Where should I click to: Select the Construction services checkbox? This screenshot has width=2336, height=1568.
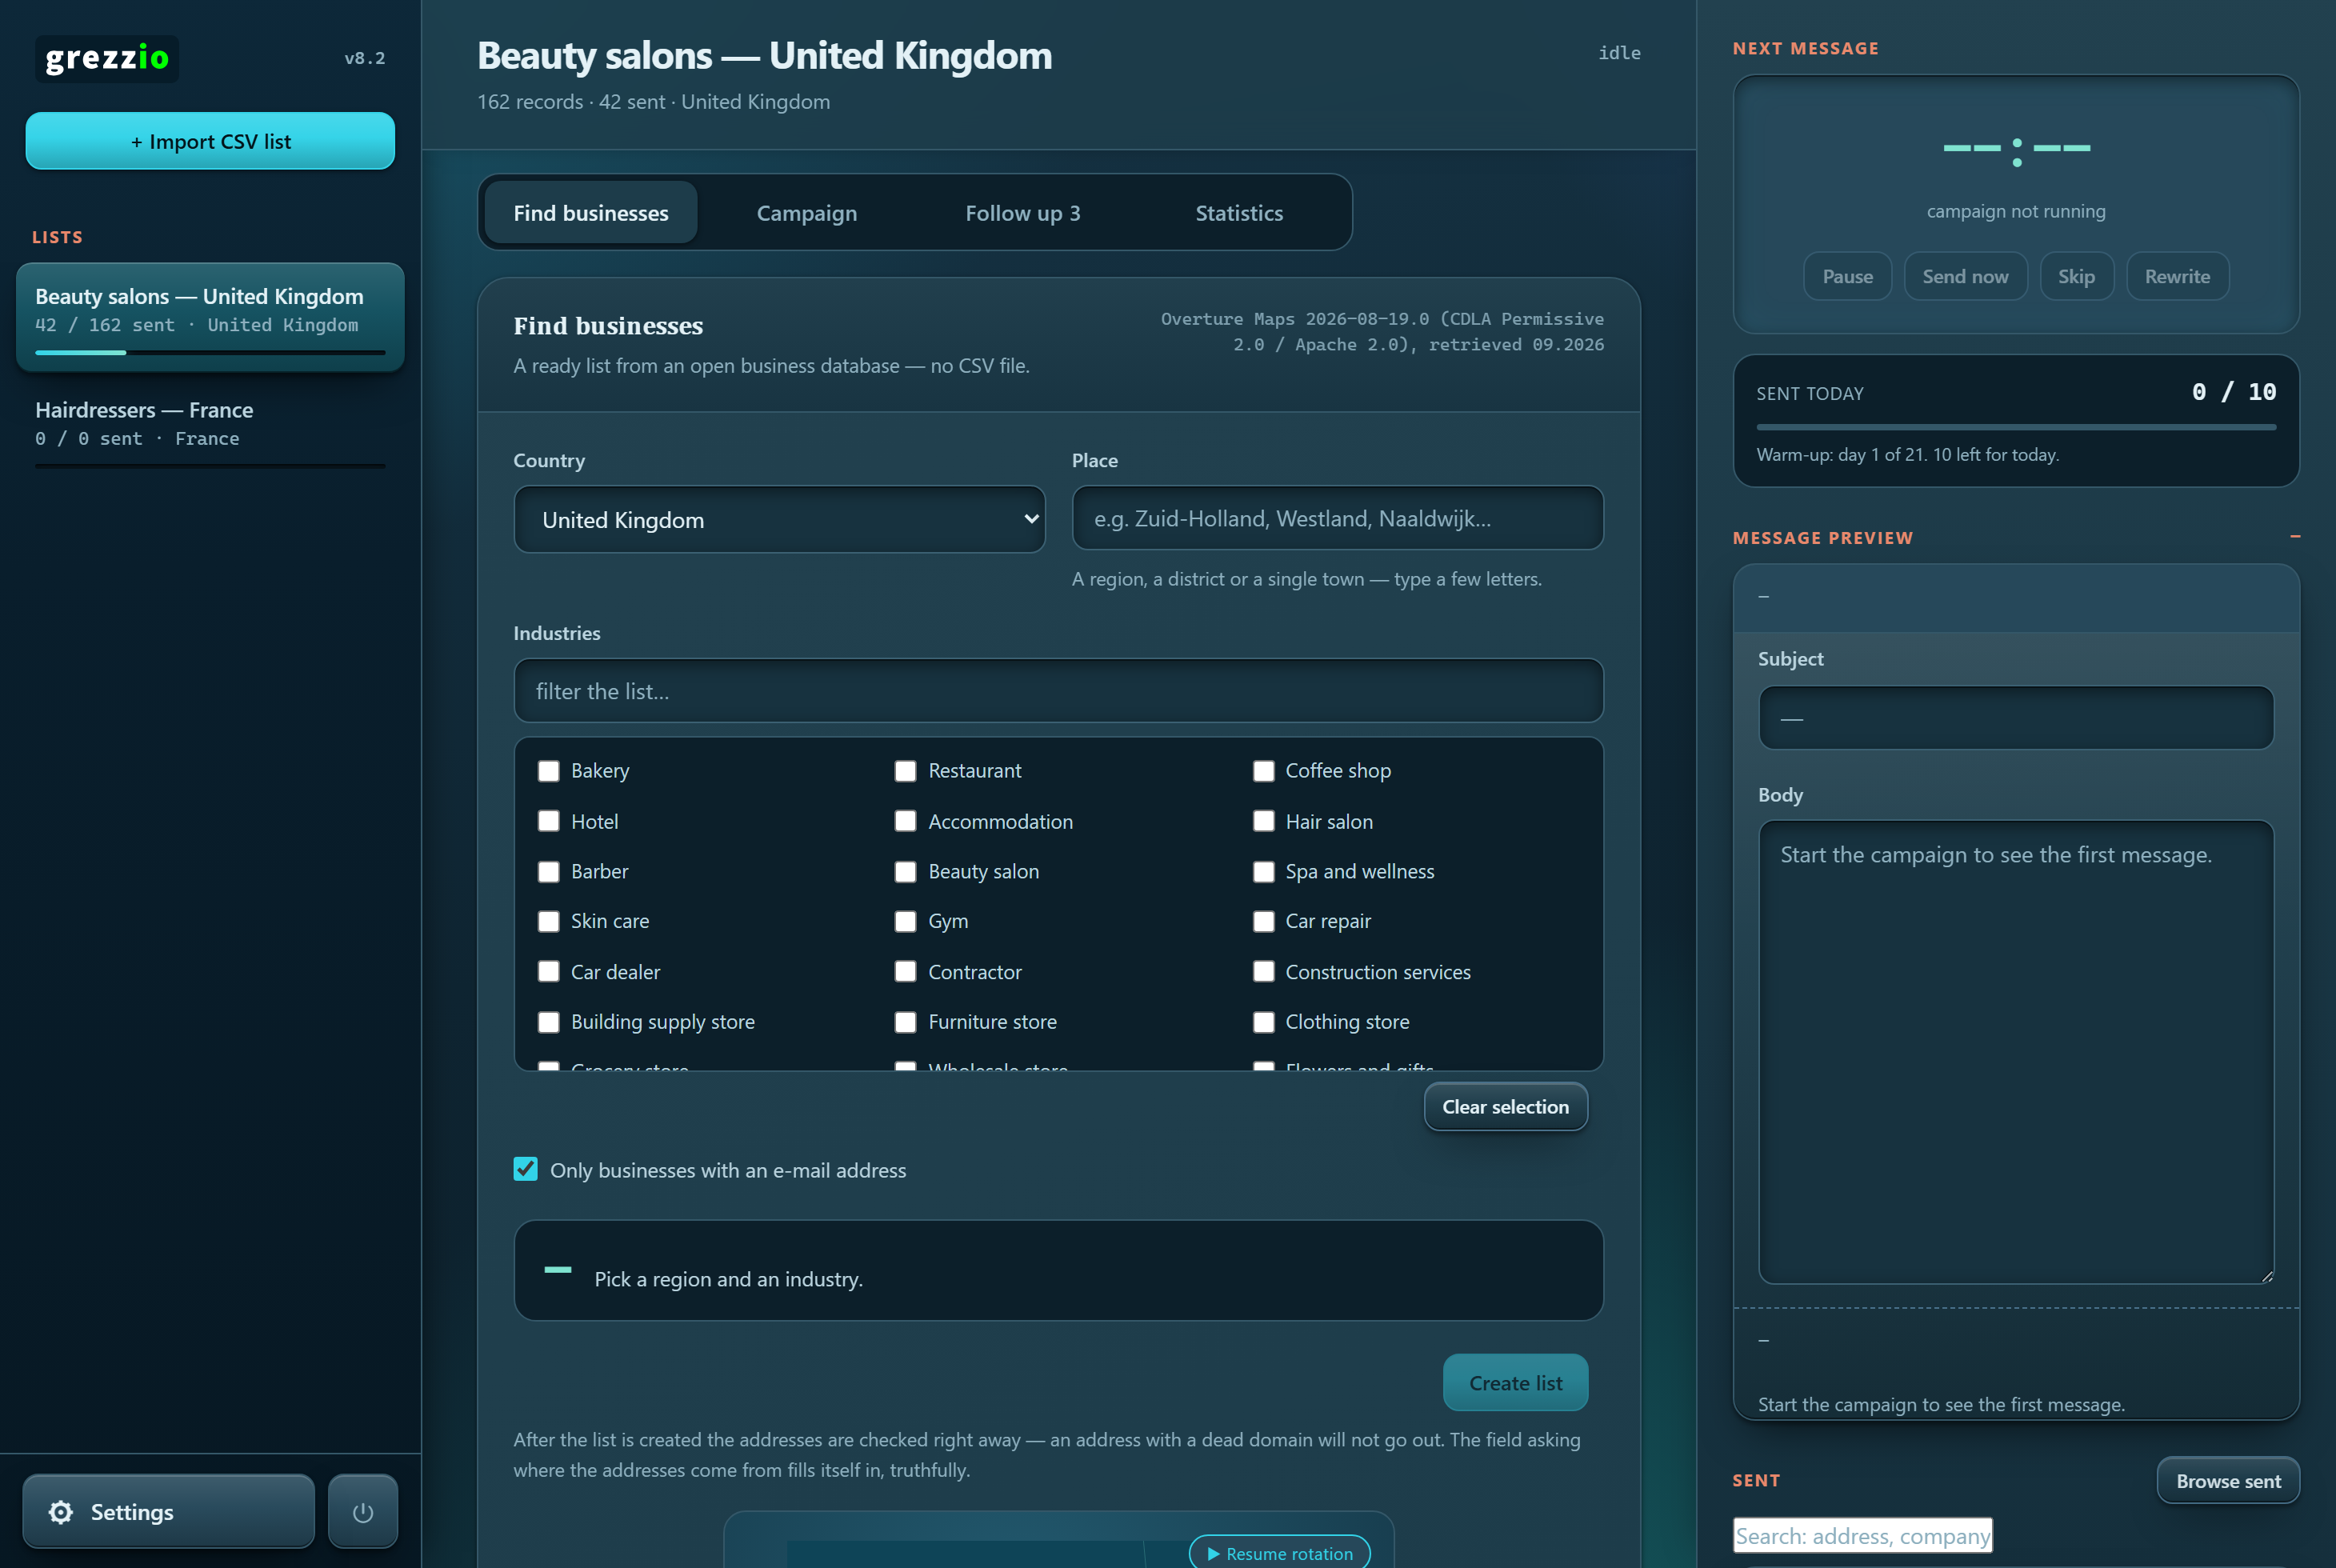coord(1263,972)
